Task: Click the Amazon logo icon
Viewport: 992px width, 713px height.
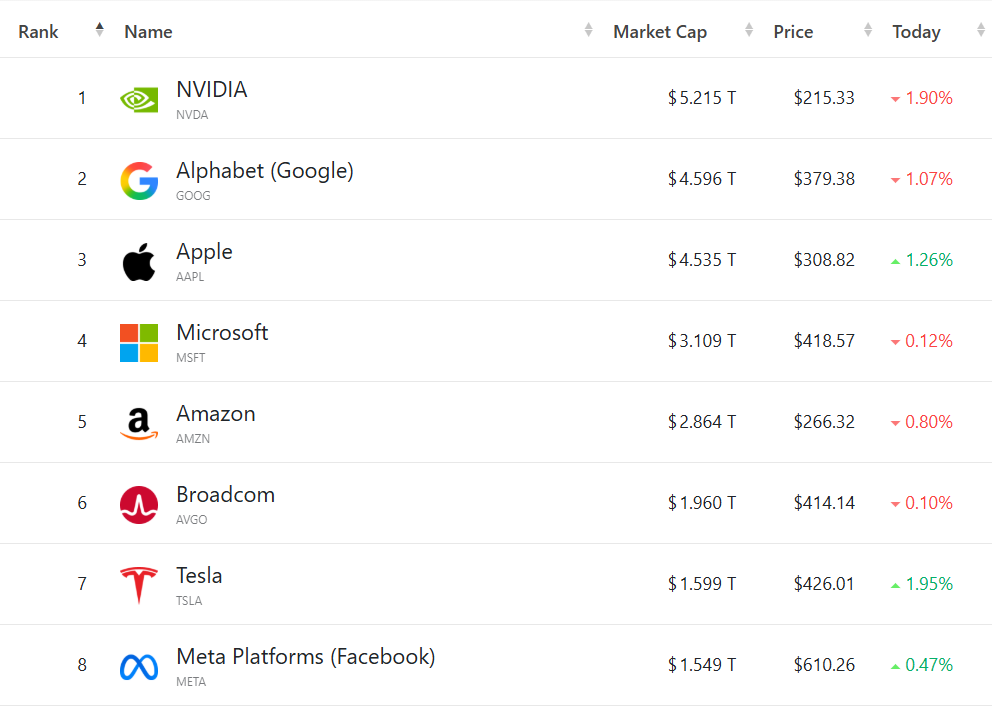Action: click(x=139, y=423)
